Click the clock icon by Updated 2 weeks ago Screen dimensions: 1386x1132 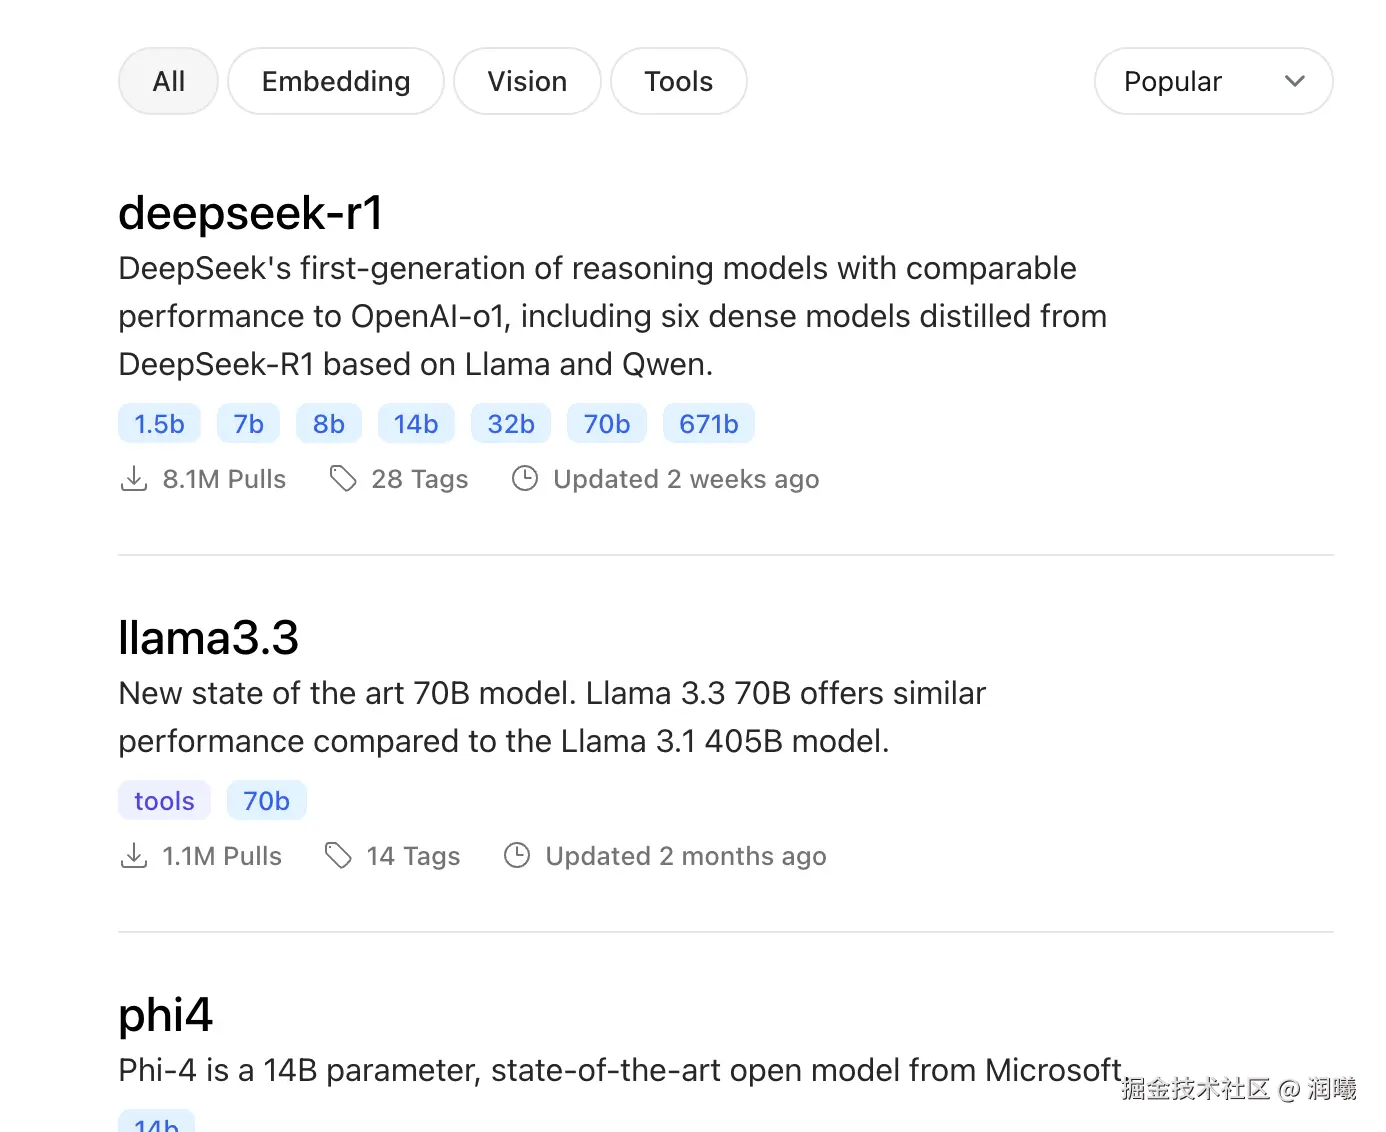[525, 479]
